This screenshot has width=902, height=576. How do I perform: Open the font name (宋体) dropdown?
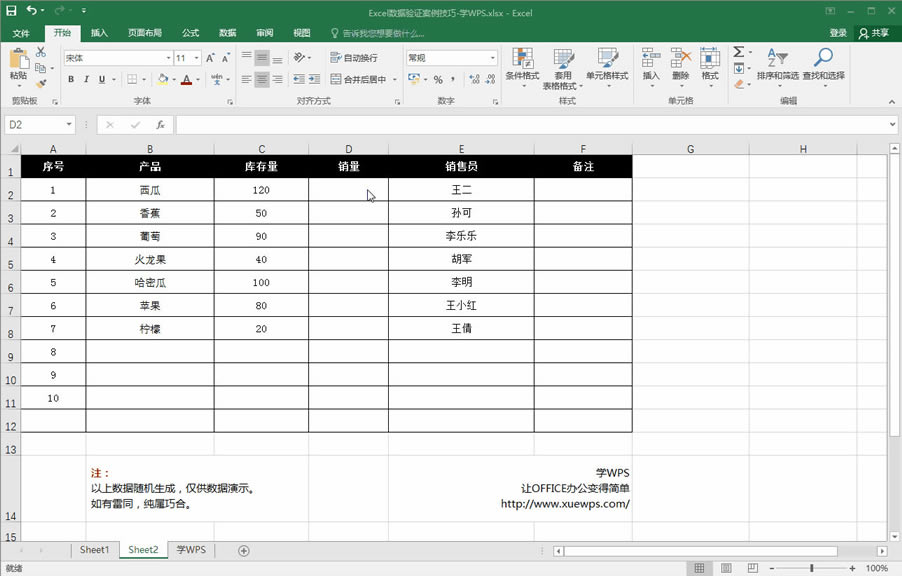[169, 56]
